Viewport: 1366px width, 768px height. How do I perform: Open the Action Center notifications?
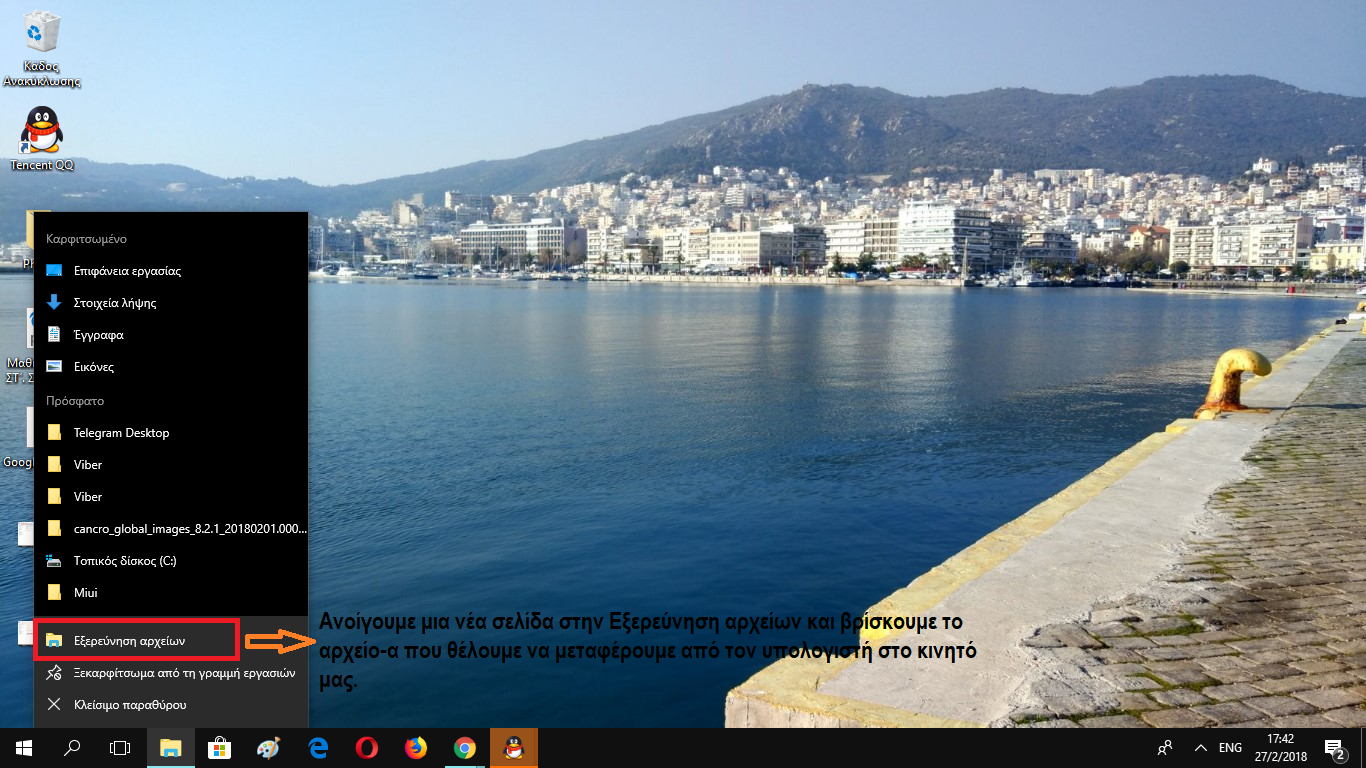pos(1334,747)
